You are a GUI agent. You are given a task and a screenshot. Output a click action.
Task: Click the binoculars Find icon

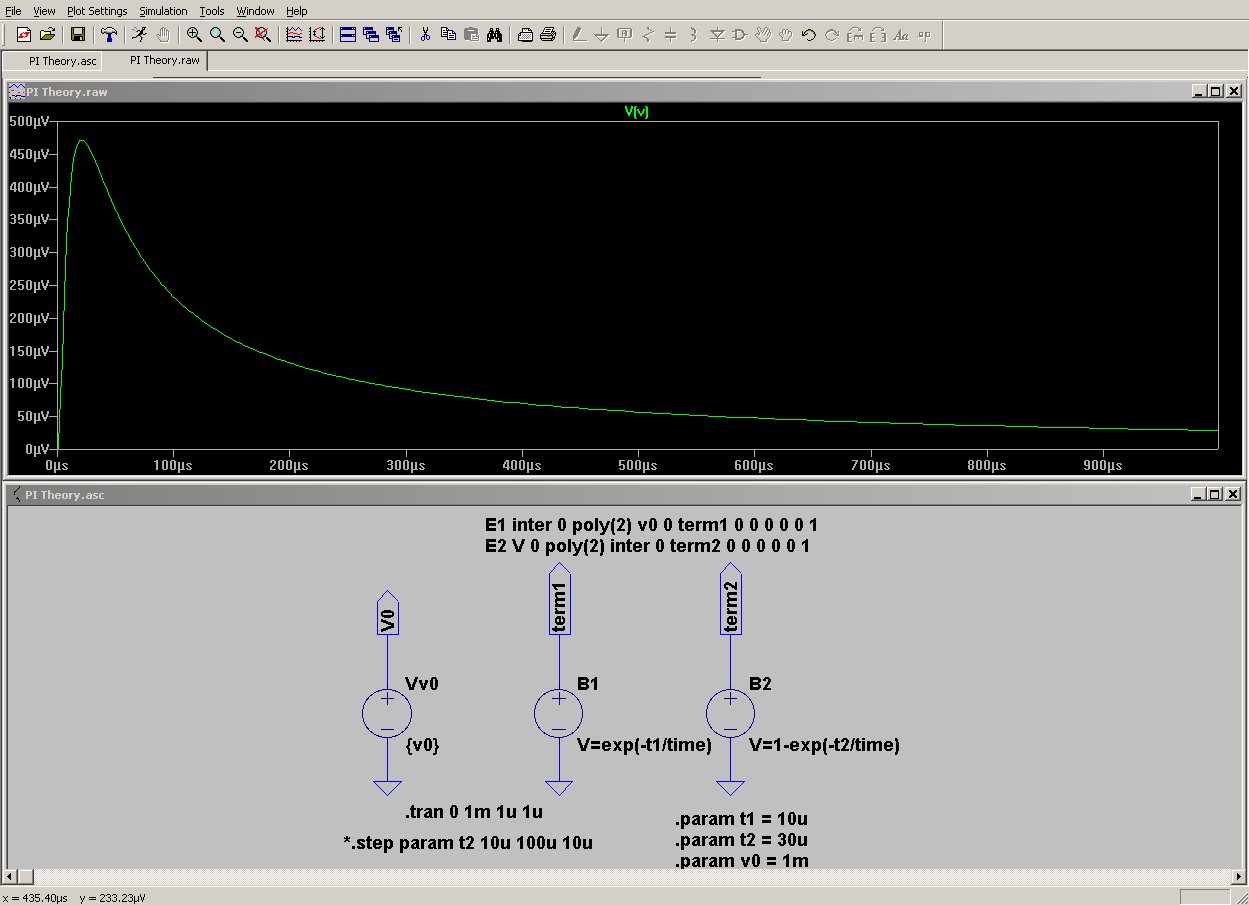[x=494, y=35]
